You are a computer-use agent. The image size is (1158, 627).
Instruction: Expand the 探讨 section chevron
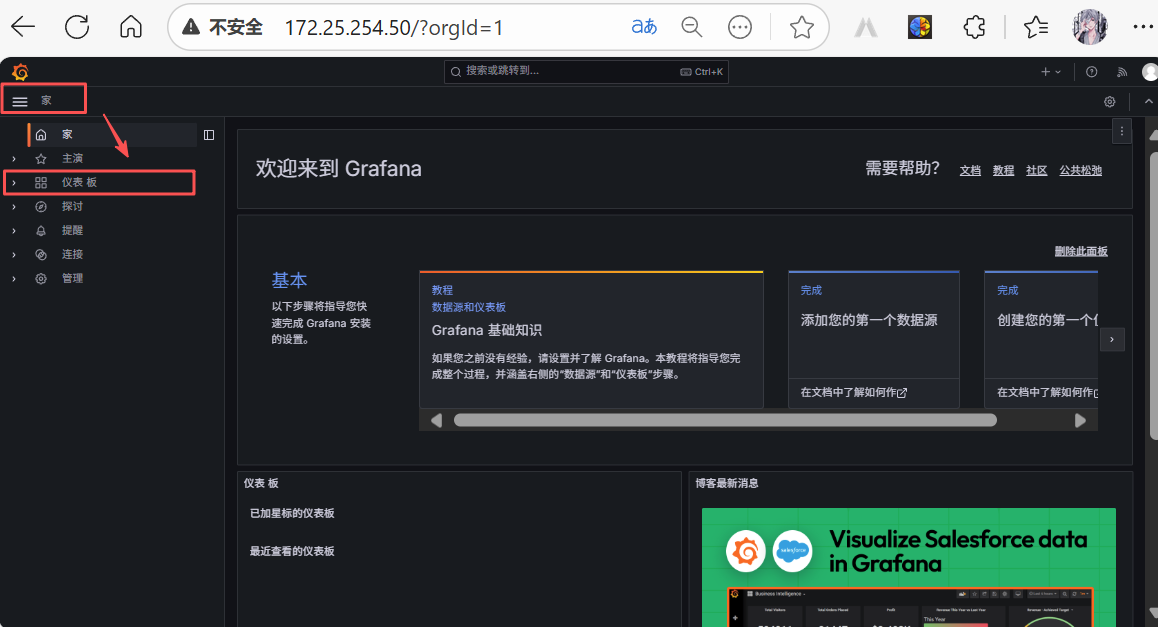pos(14,207)
